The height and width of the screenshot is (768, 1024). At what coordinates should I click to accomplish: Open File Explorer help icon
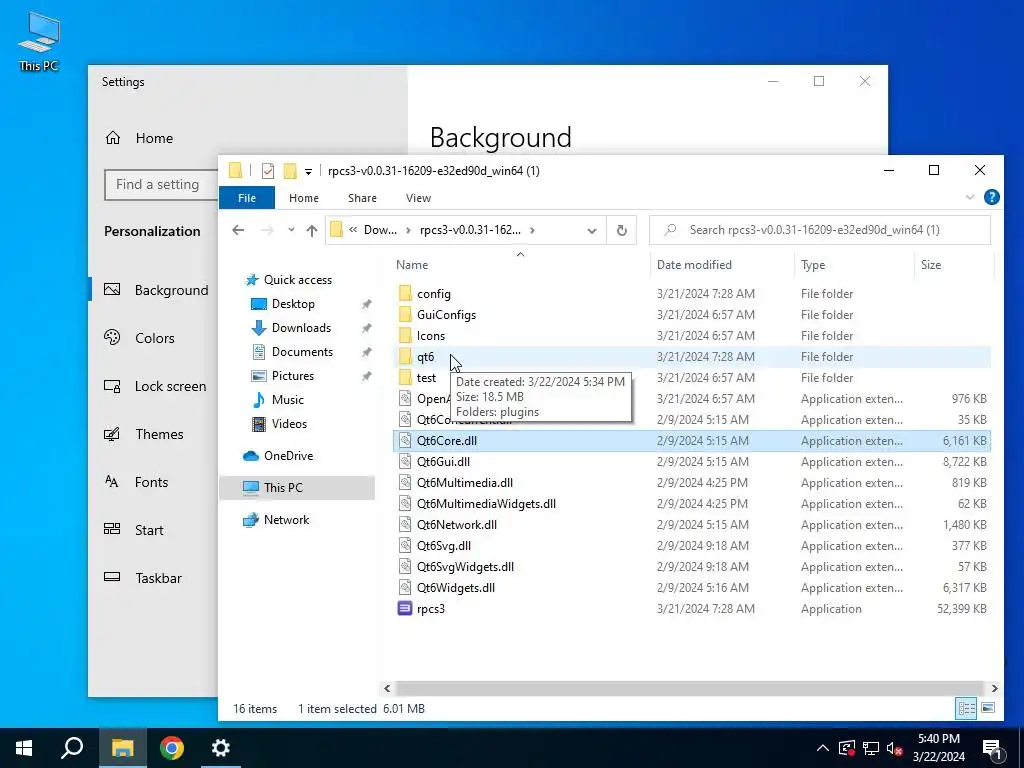[x=991, y=197]
